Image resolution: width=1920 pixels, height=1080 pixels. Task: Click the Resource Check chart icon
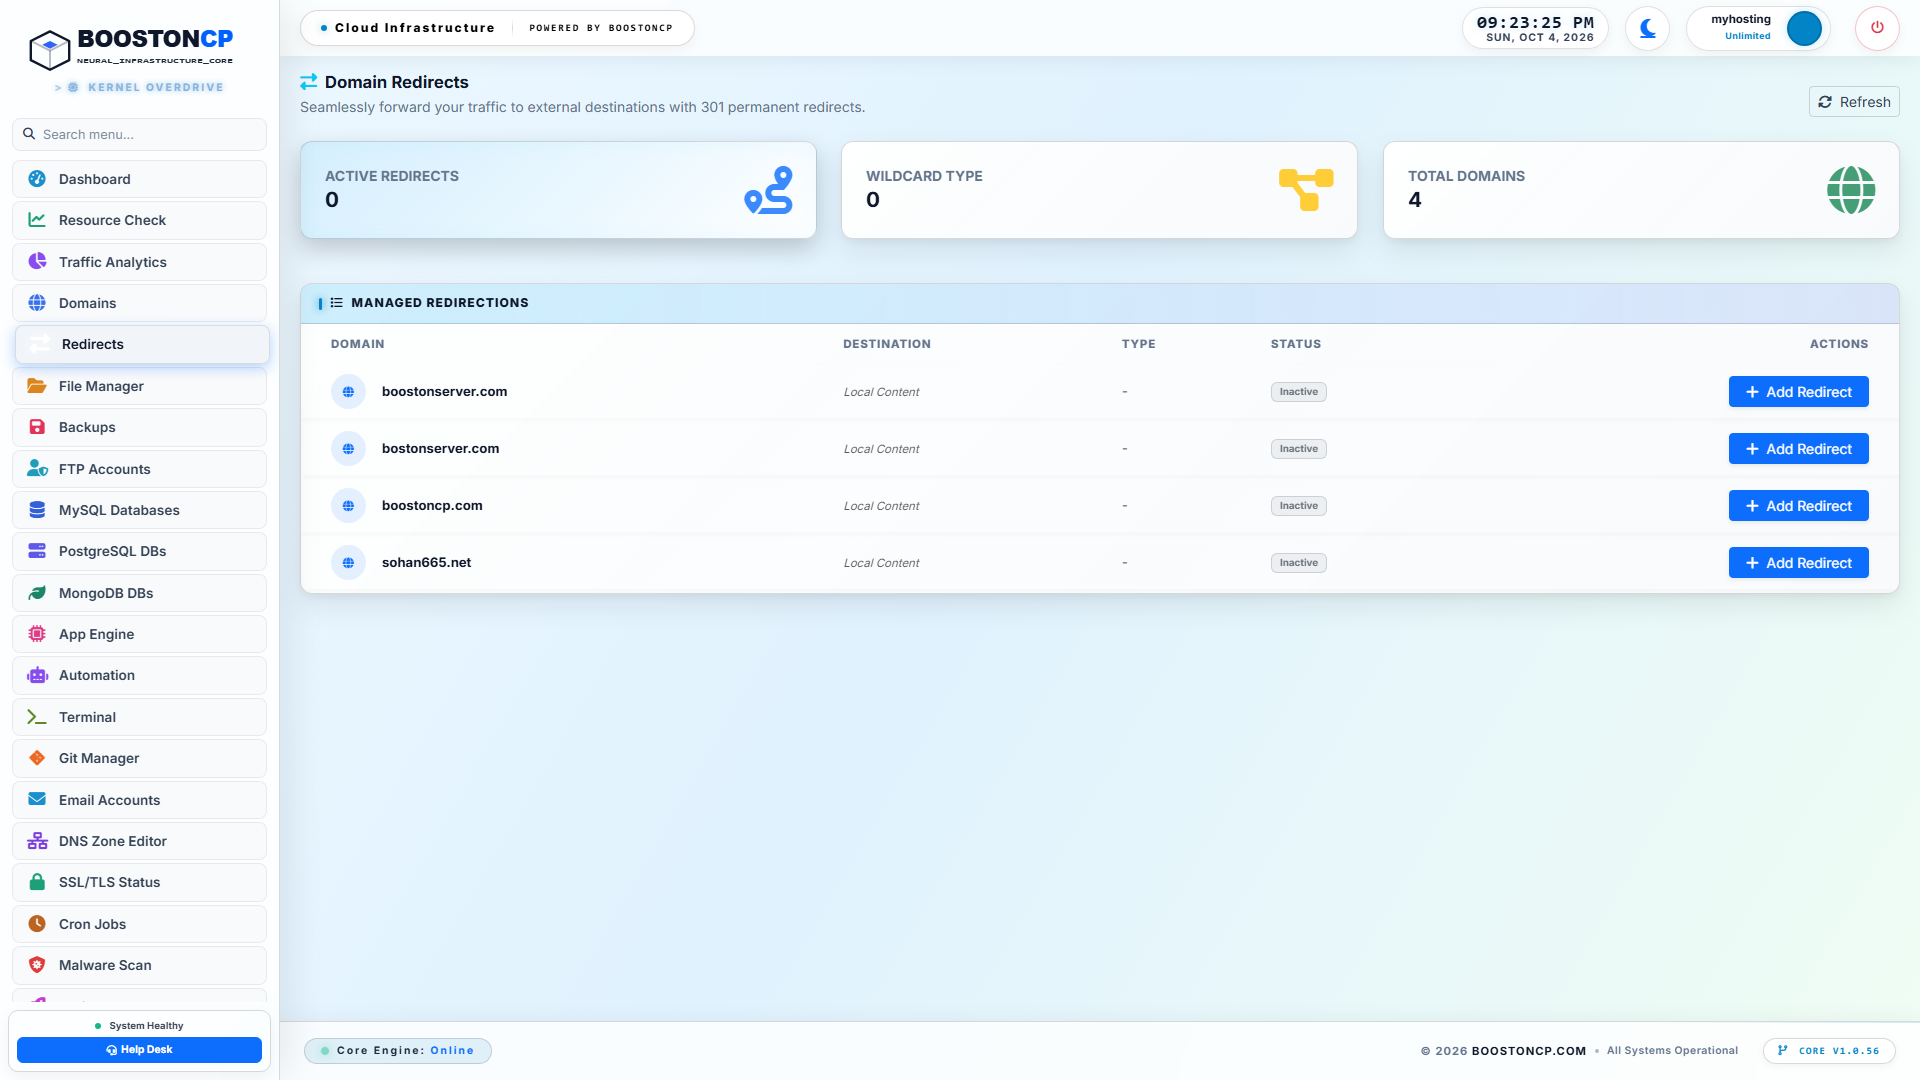click(37, 220)
